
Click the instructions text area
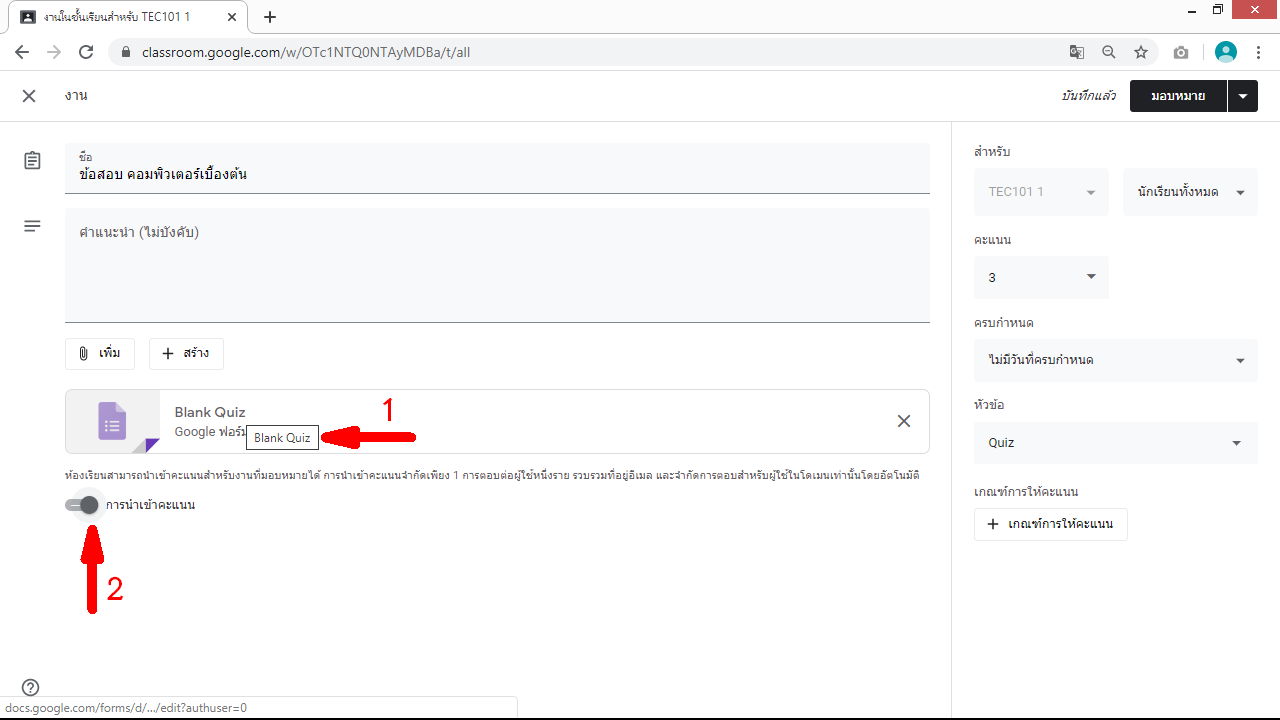497,265
